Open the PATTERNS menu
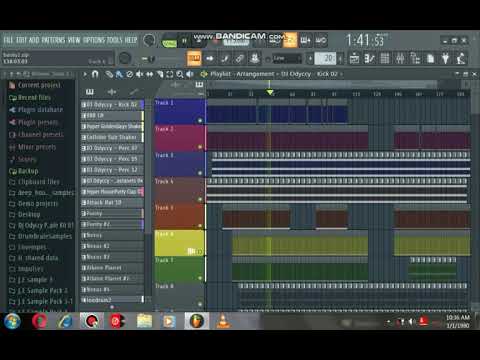Viewport: 480px width, 360px height. point(53,40)
